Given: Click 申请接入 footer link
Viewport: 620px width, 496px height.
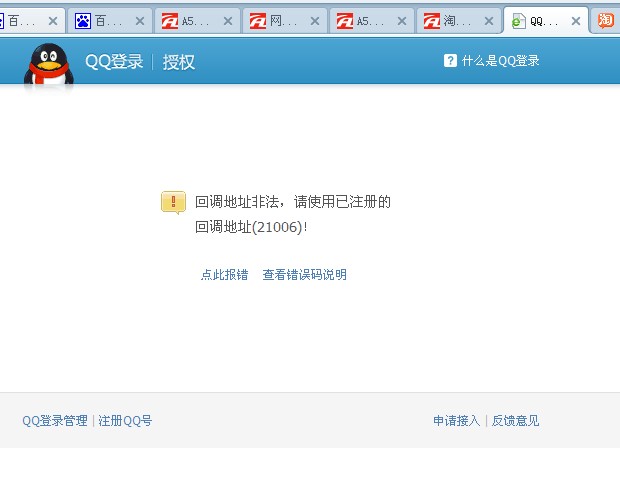Looking at the screenshot, I should click(x=457, y=420).
